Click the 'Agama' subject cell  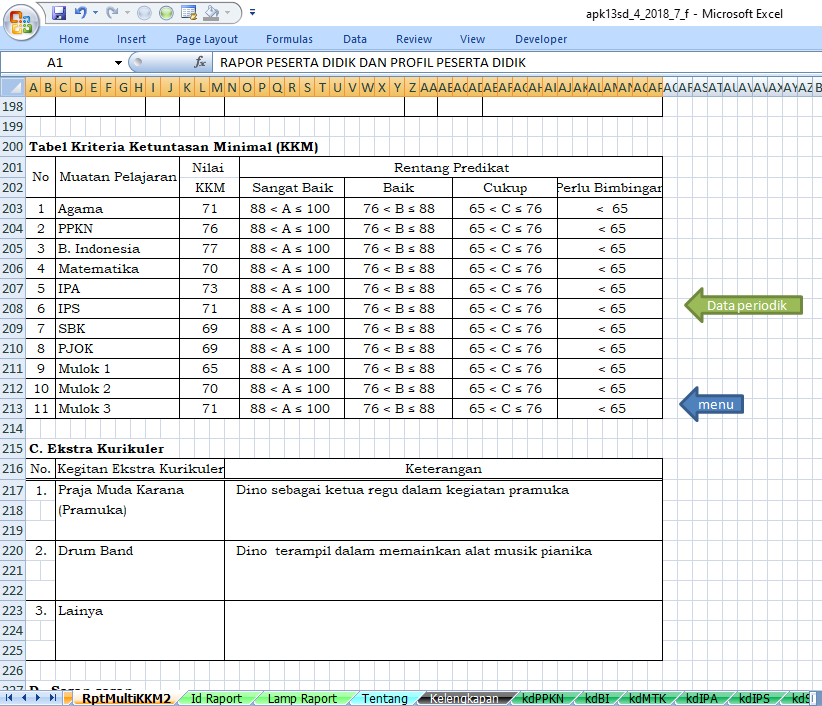(117, 209)
